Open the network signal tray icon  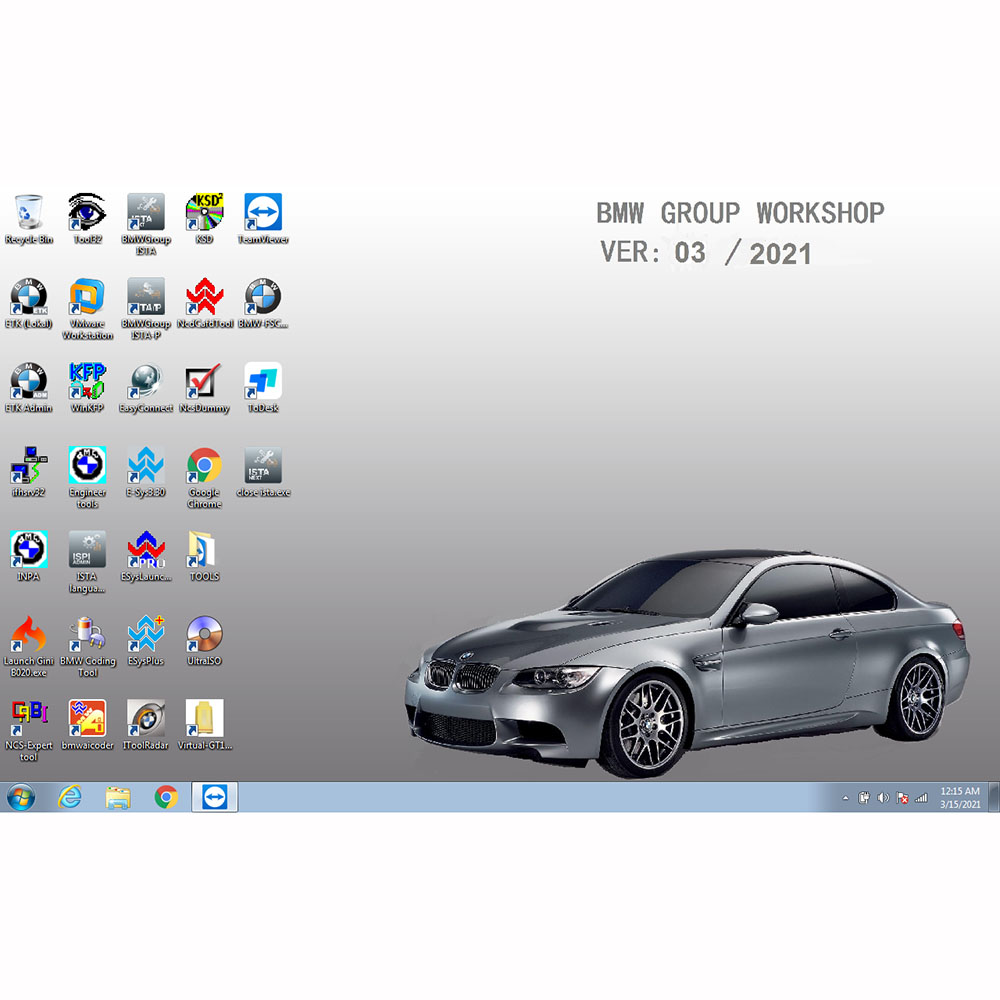click(x=922, y=798)
